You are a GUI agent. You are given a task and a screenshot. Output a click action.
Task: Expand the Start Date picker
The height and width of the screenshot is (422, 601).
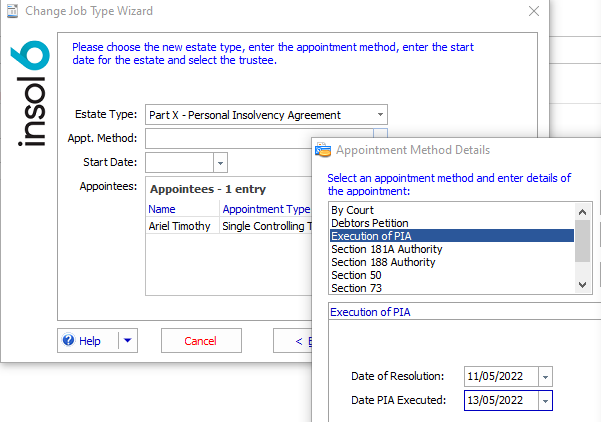click(x=221, y=162)
